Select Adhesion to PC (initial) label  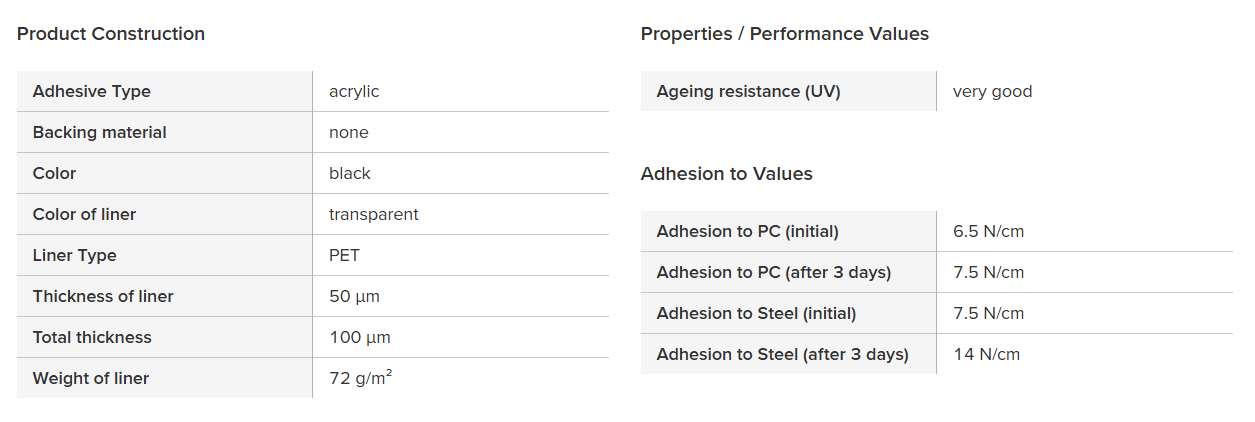747,231
